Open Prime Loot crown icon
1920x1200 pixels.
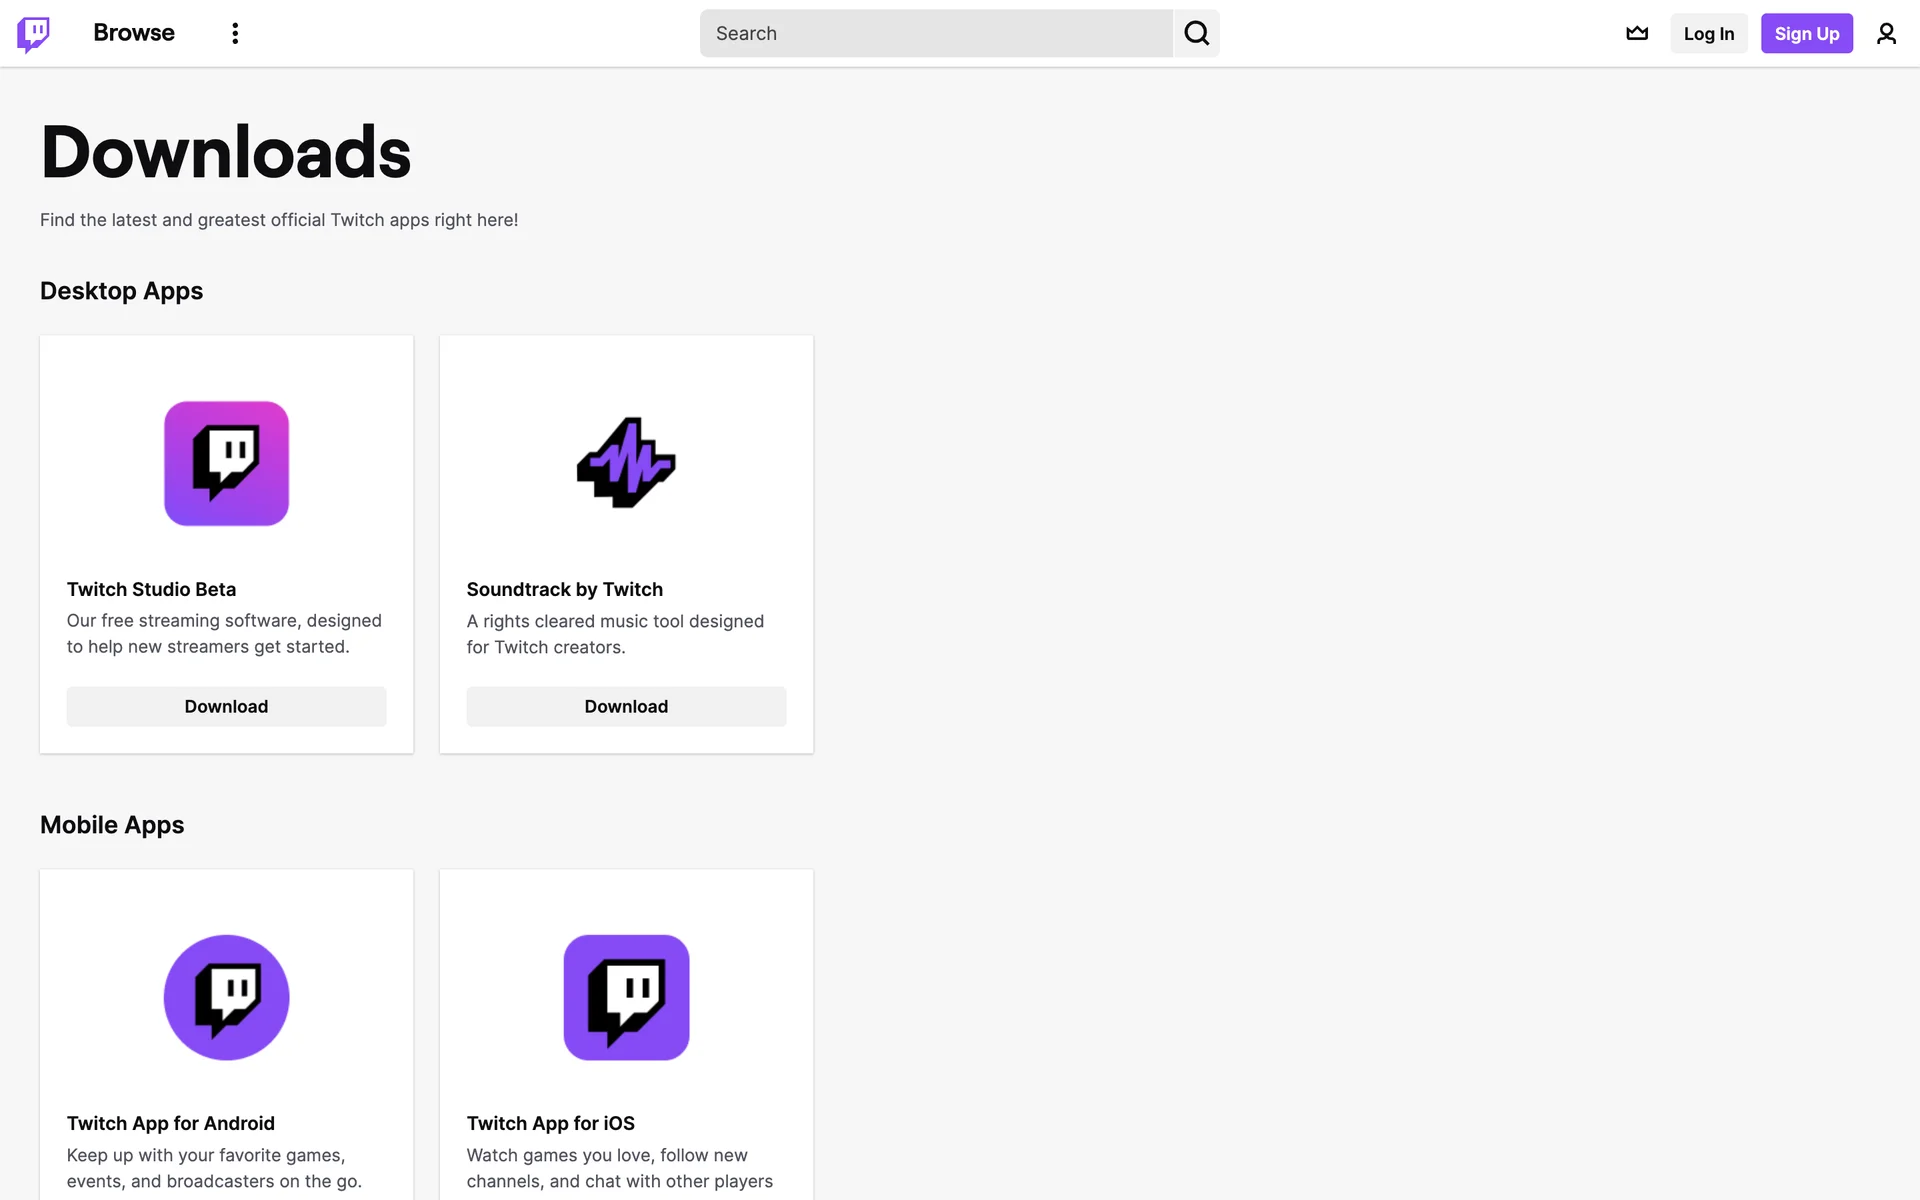pyautogui.click(x=1637, y=33)
